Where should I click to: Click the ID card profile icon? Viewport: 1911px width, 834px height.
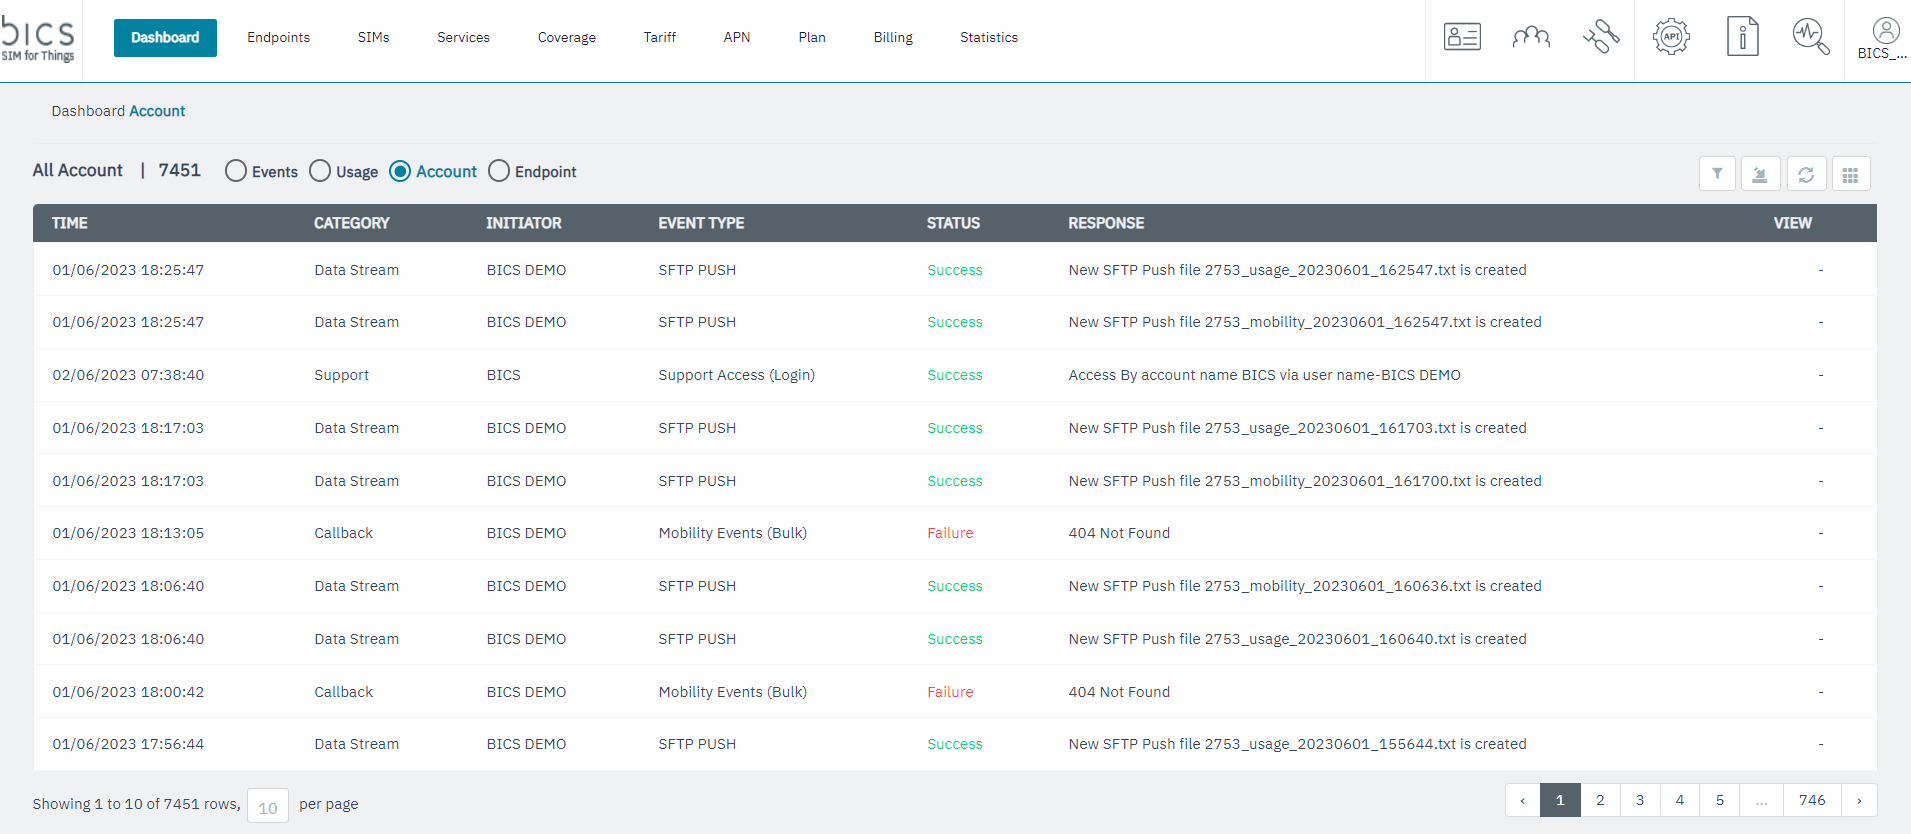coord(1462,37)
